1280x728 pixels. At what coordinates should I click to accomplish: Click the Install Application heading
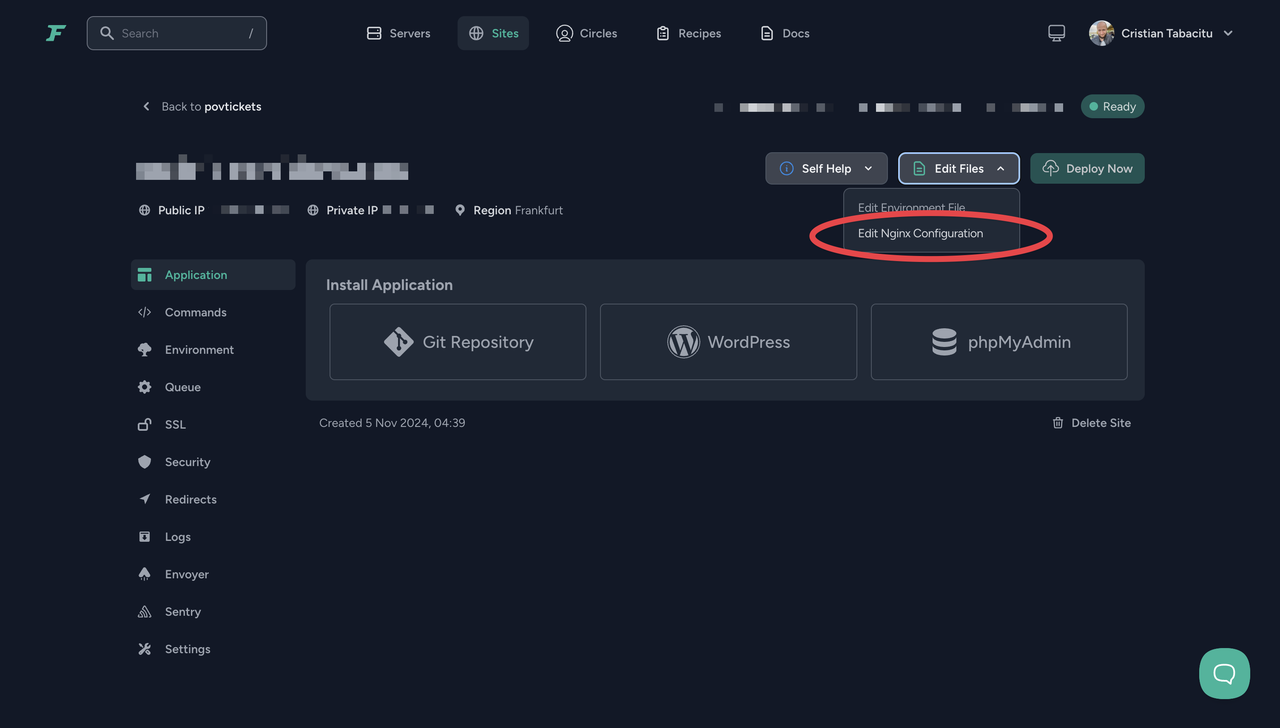pyautogui.click(x=389, y=285)
